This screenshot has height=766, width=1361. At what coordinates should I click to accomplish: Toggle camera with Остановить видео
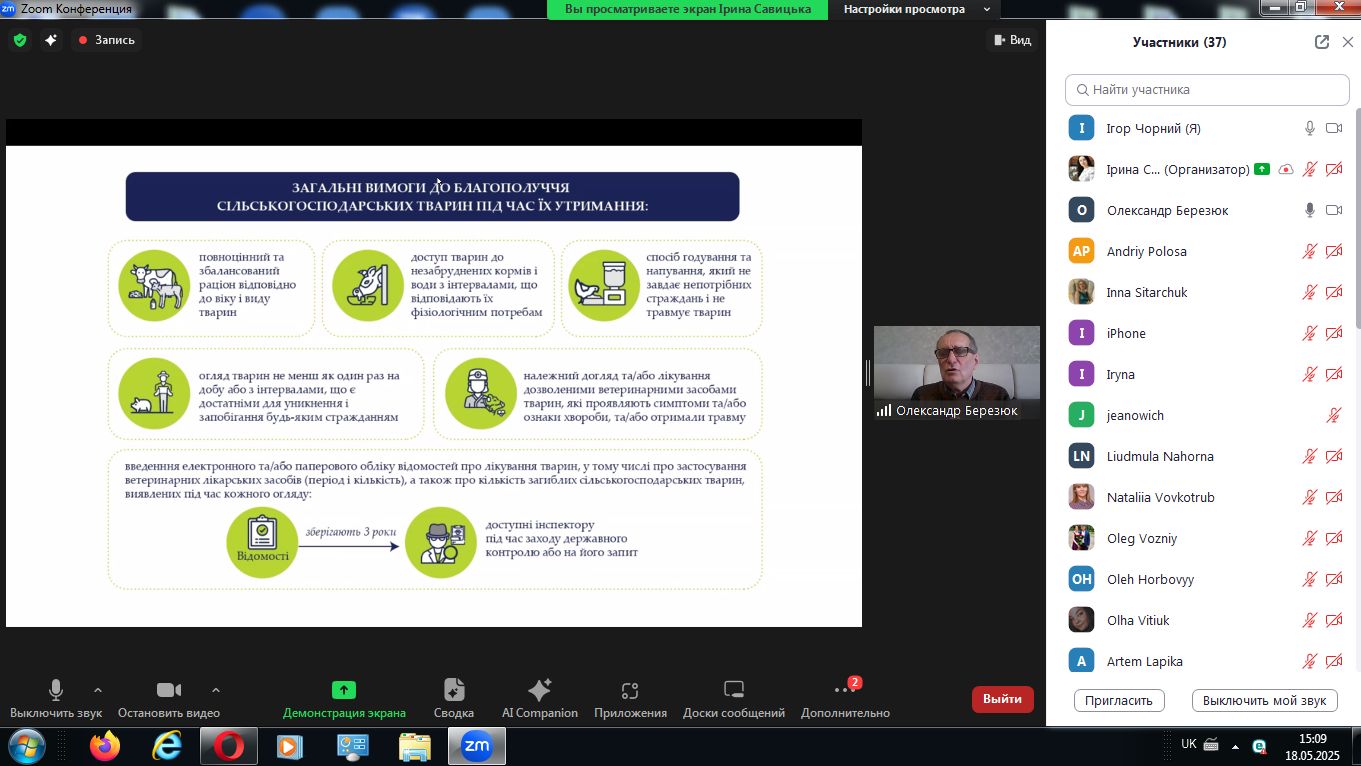coord(169,698)
